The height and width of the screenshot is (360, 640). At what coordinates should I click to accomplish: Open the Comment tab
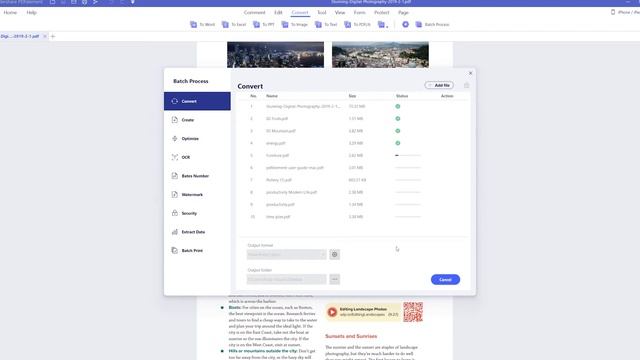[255, 13]
